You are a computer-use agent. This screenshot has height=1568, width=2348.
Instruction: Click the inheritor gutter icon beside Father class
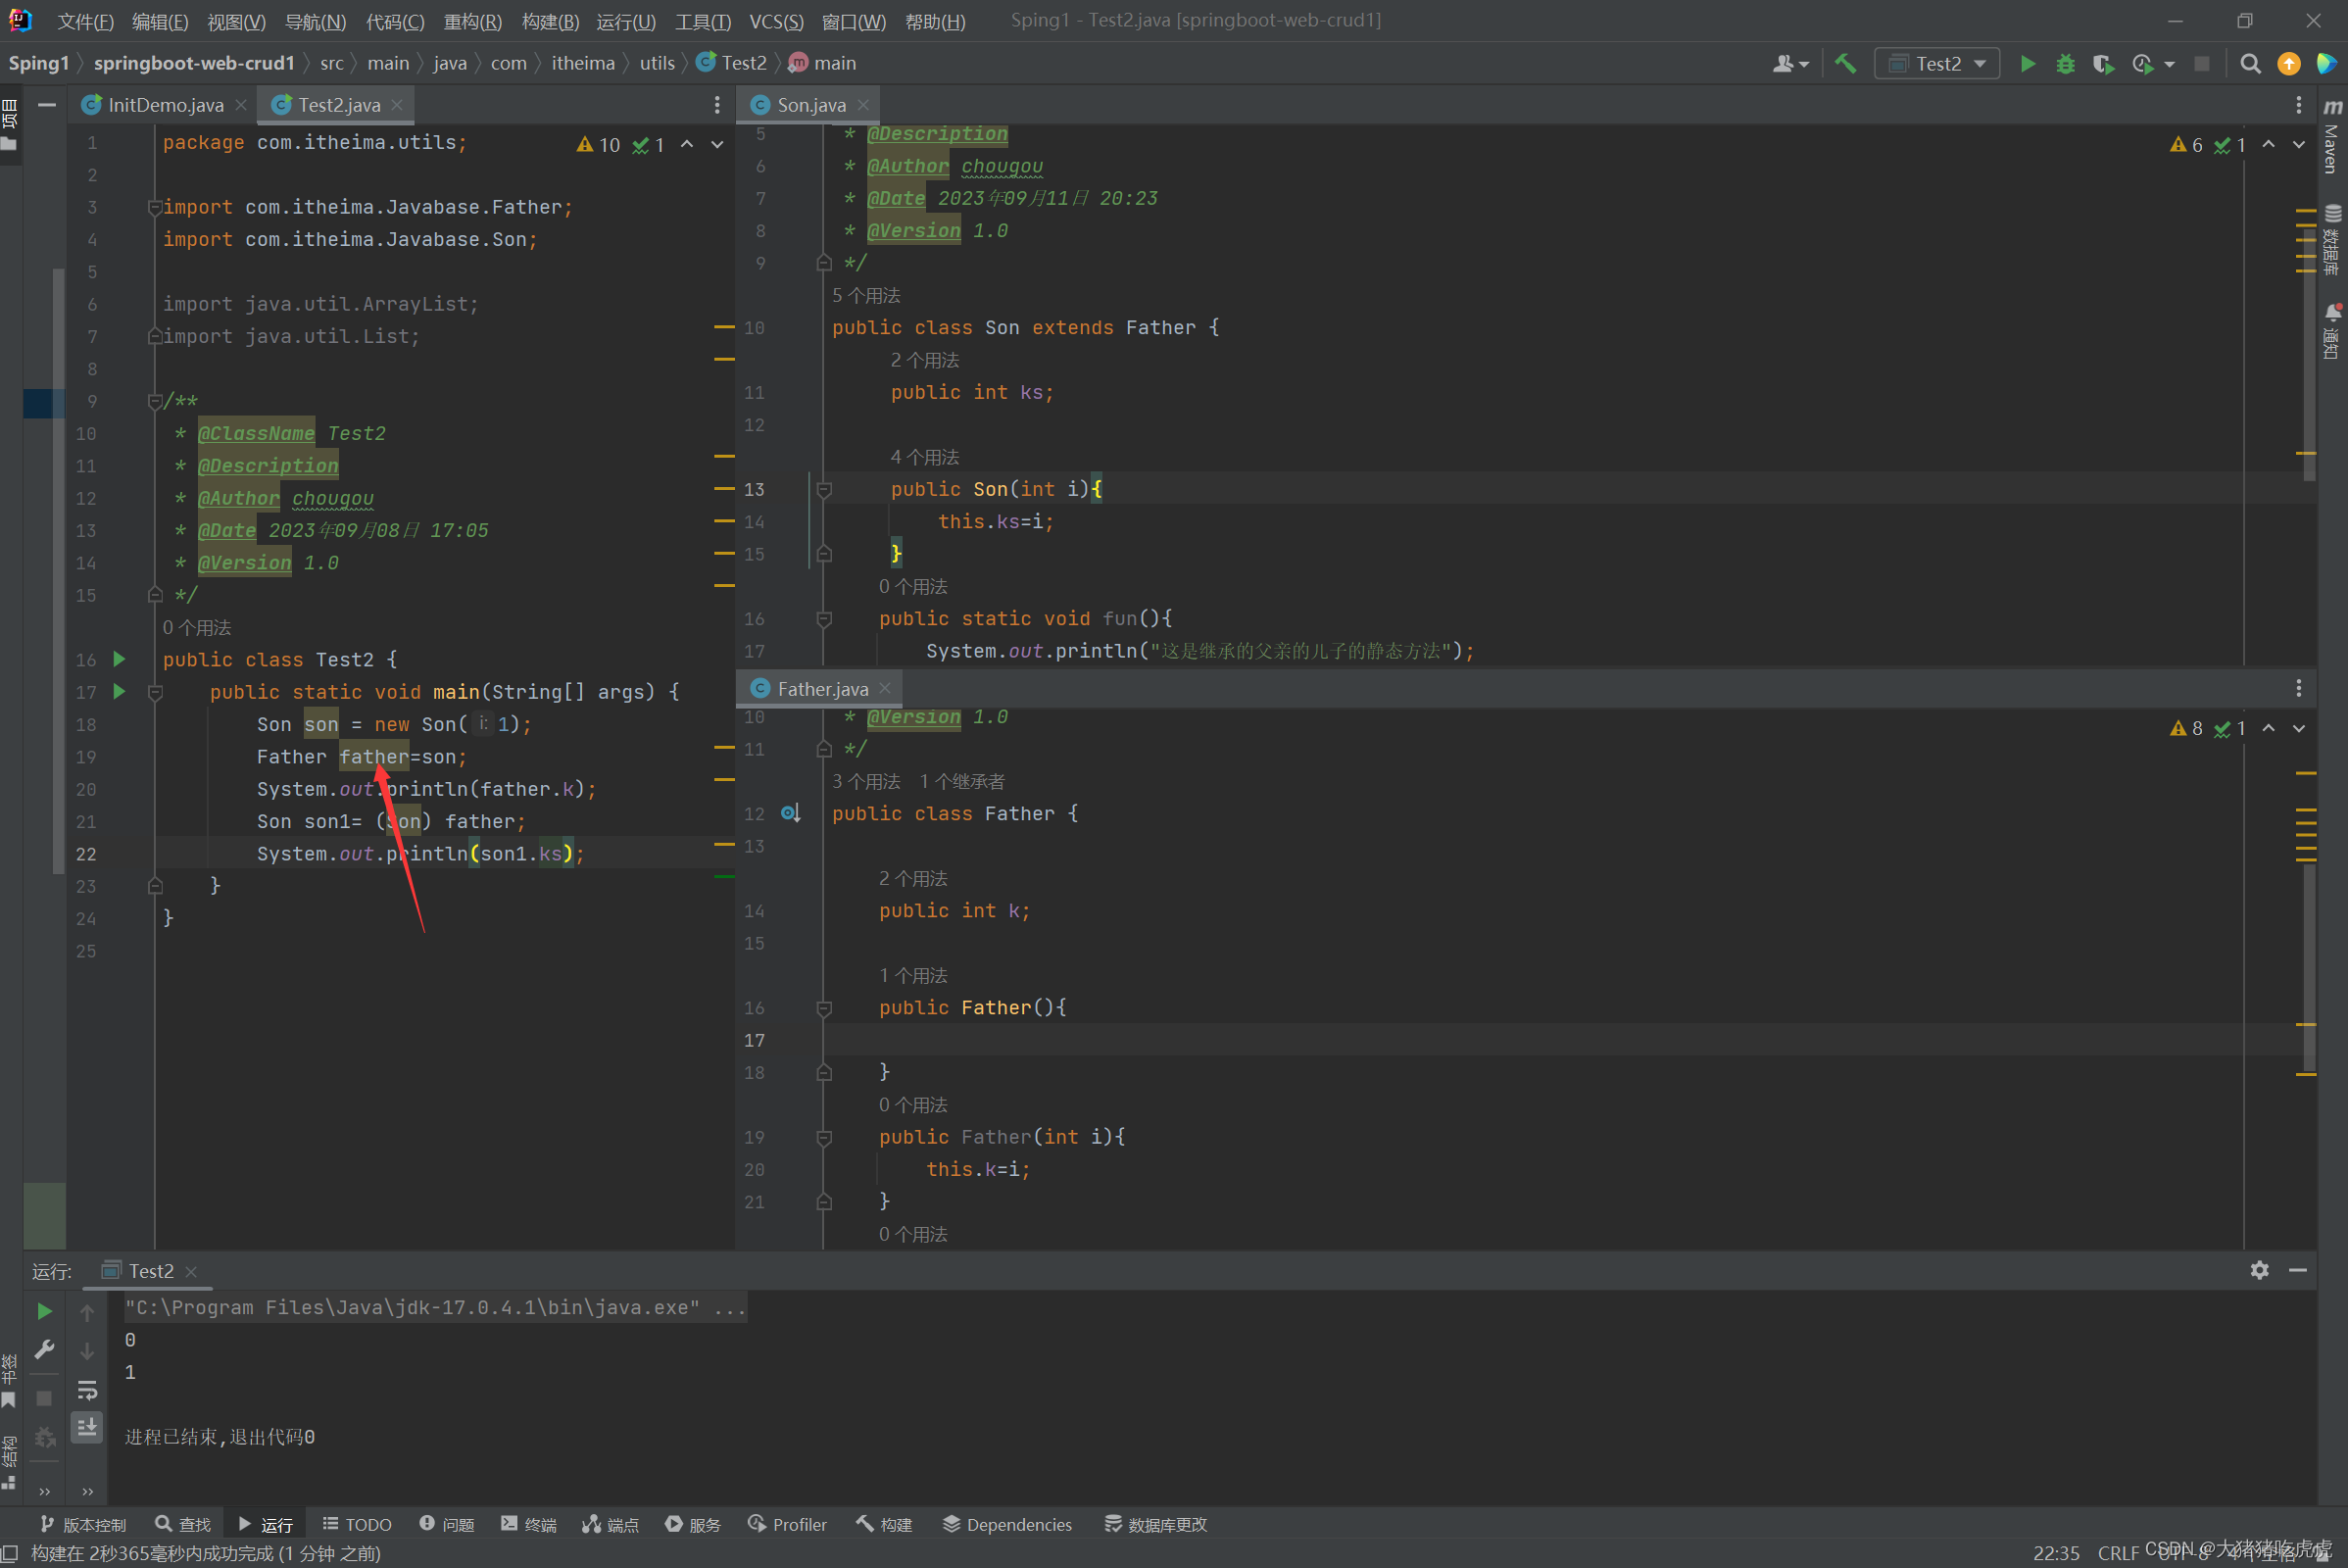(x=790, y=813)
